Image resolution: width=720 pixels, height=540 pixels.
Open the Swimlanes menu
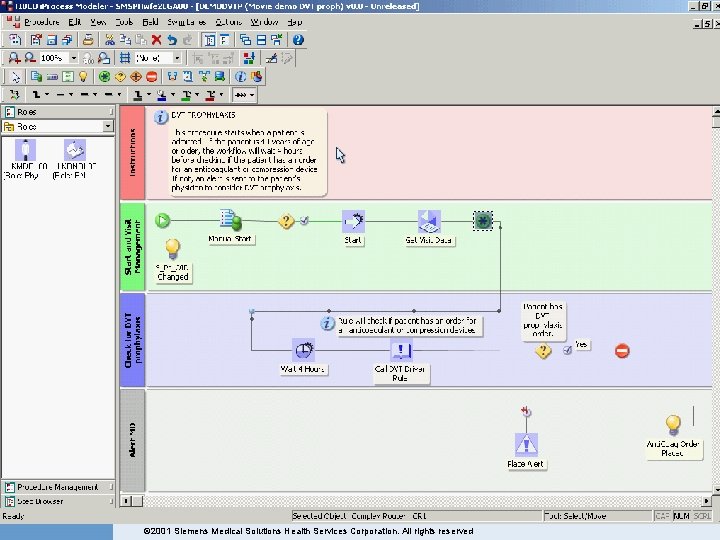pyautogui.click(x=186, y=22)
